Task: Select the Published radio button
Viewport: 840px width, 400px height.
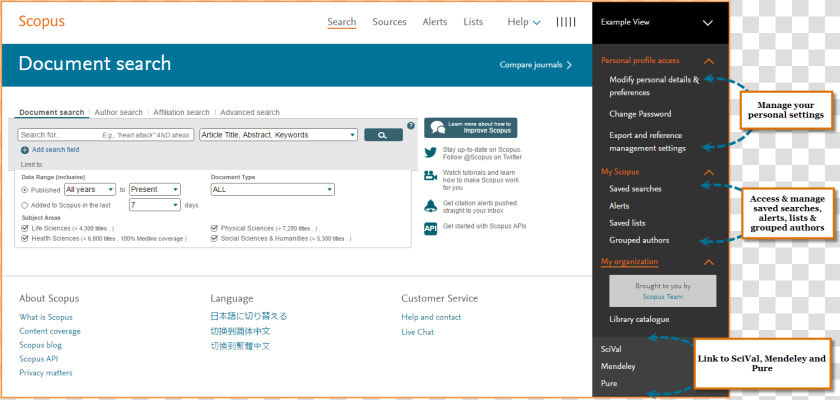Action: [25, 190]
